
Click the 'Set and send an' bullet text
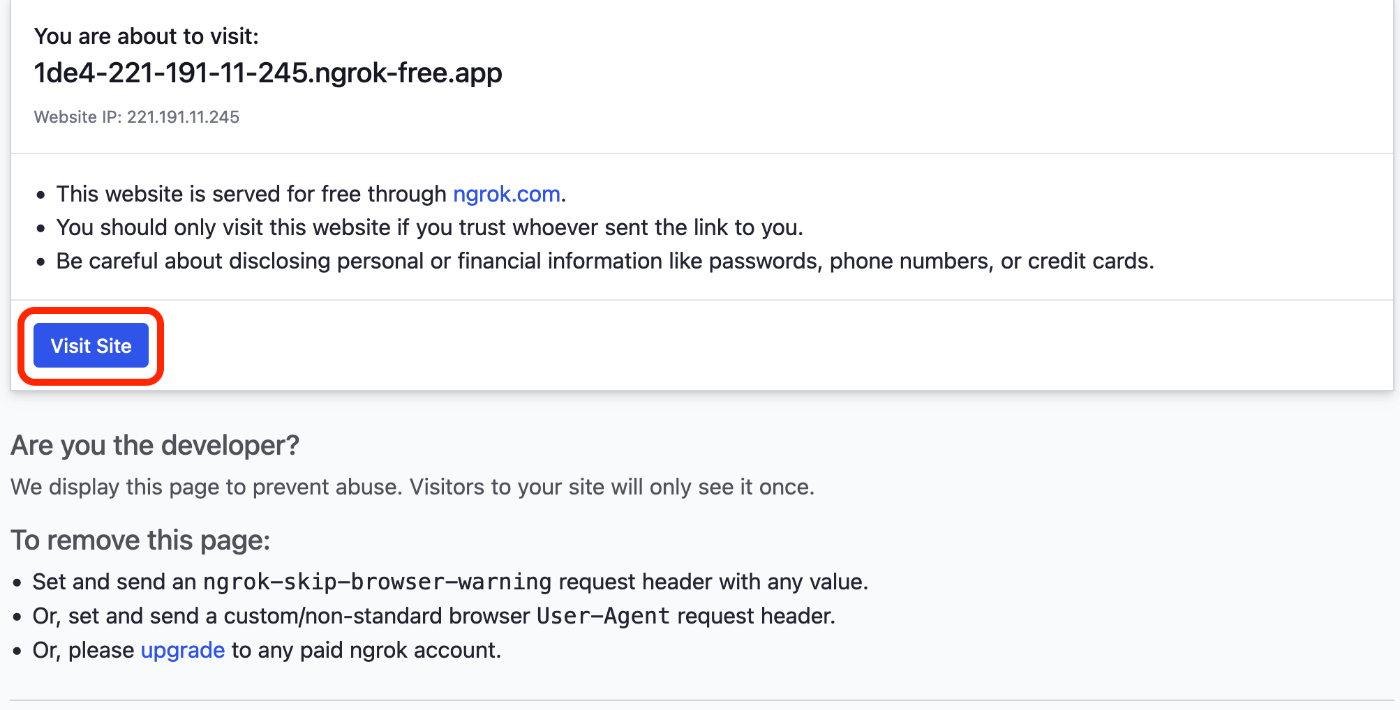115,581
